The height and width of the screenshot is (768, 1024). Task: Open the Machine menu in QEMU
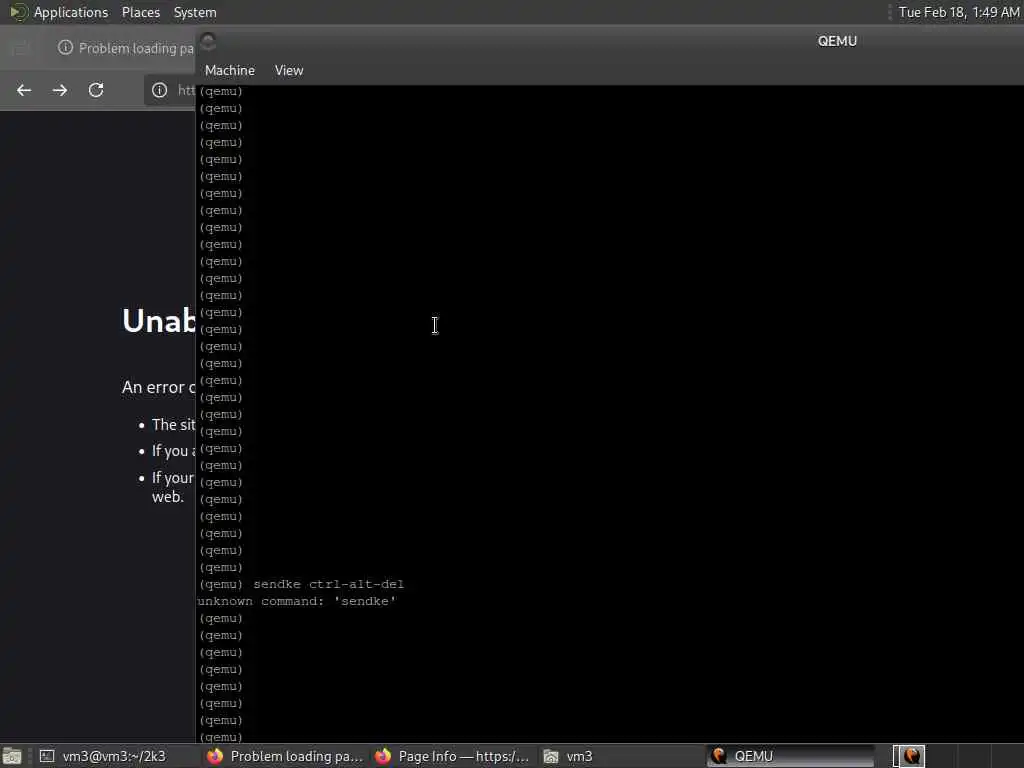229,70
